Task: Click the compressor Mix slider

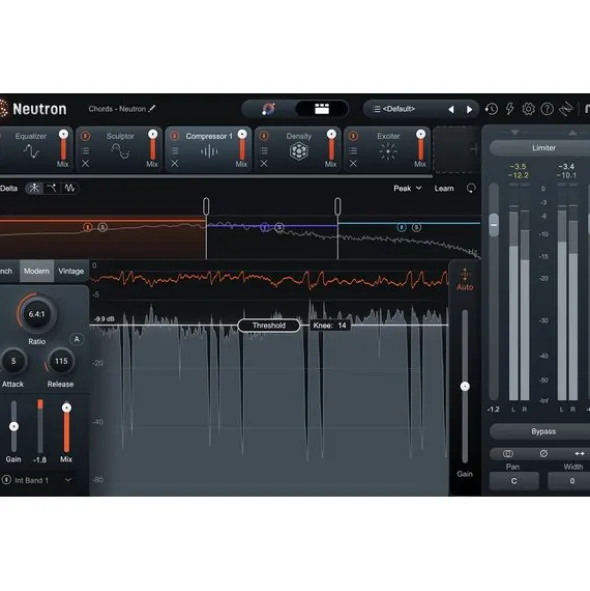Action: pyautogui.click(x=66, y=426)
